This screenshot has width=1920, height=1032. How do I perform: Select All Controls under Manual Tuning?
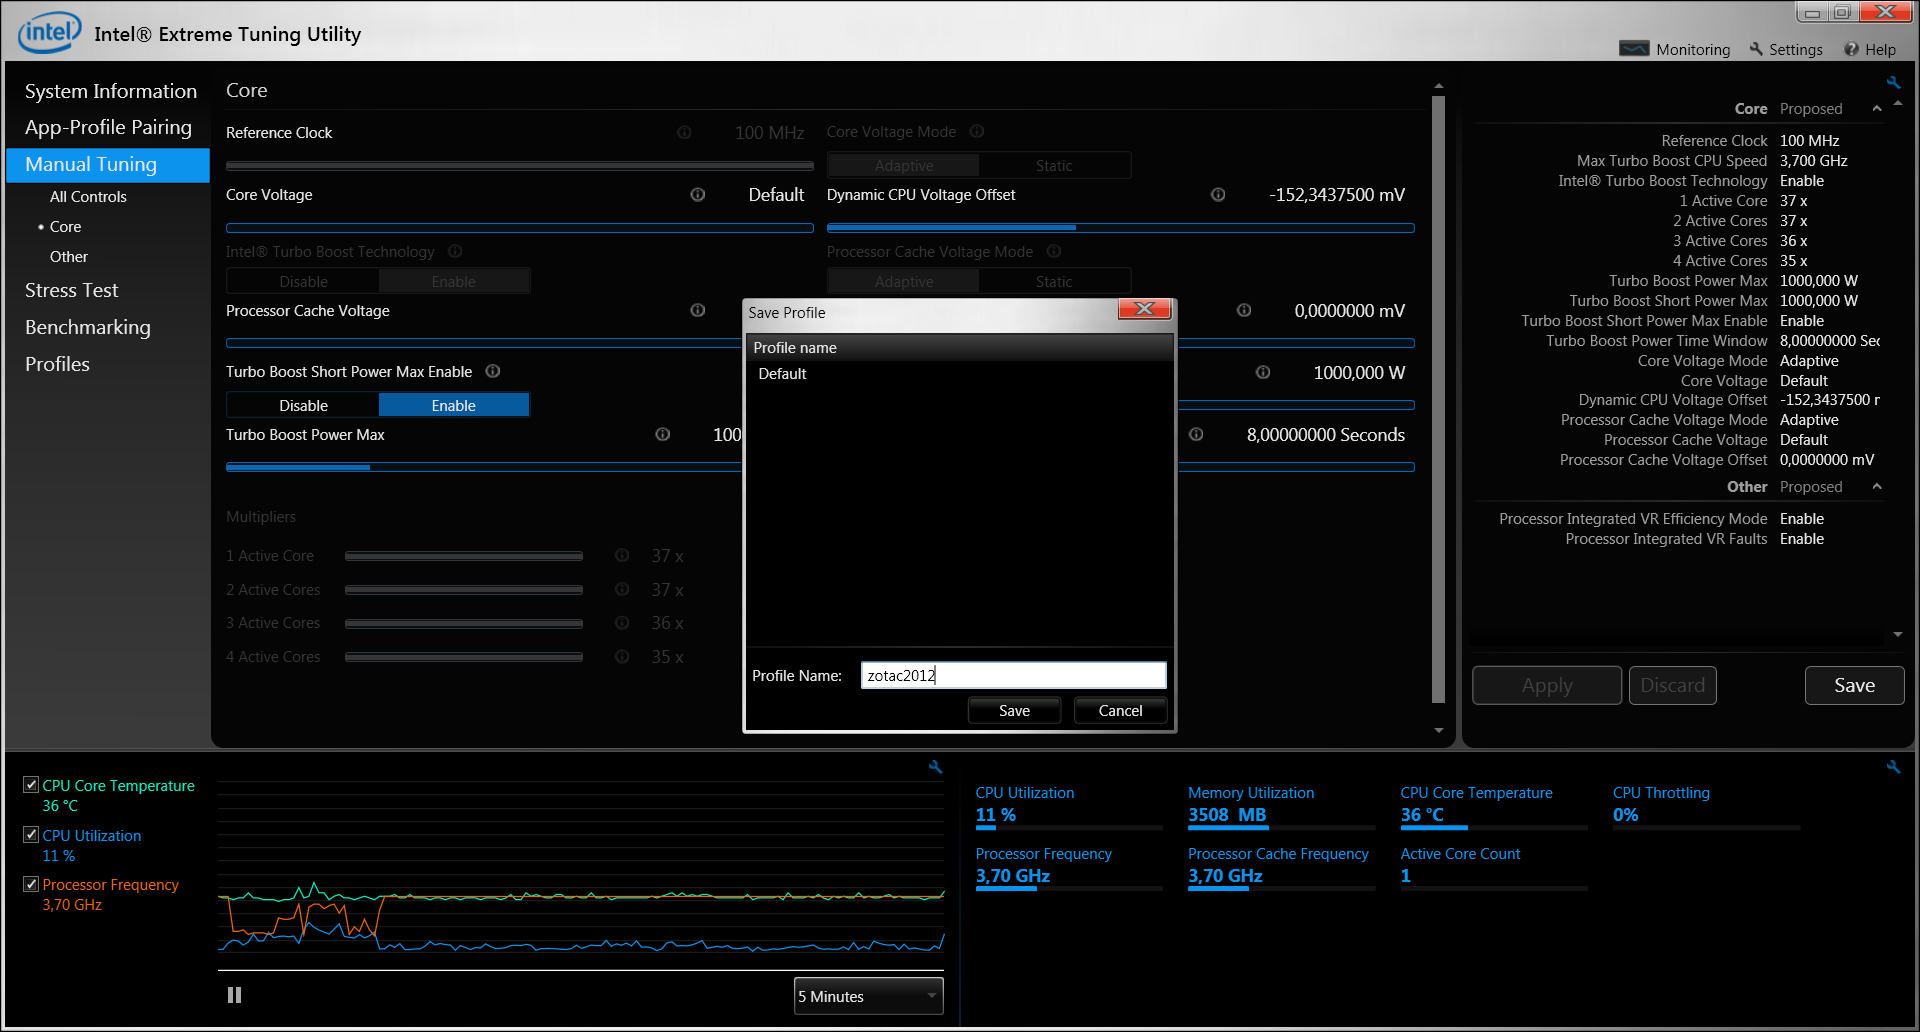click(88, 197)
